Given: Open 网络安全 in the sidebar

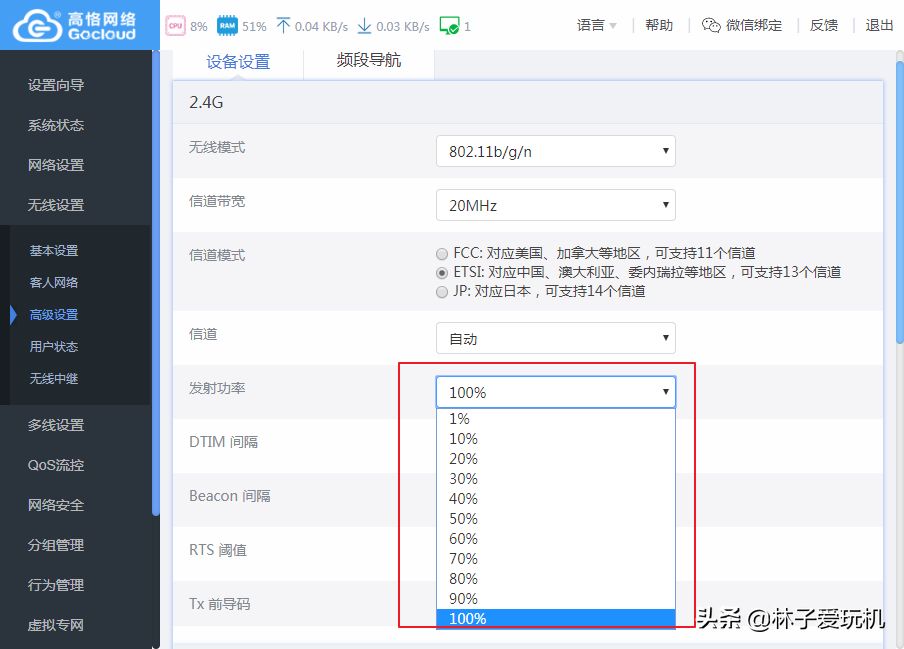Looking at the screenshot, I should pos(56,505).
